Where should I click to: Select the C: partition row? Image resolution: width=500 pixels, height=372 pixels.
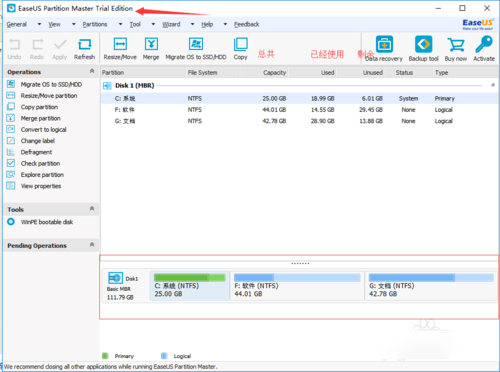pyautogui.click(x=299, y=98)
